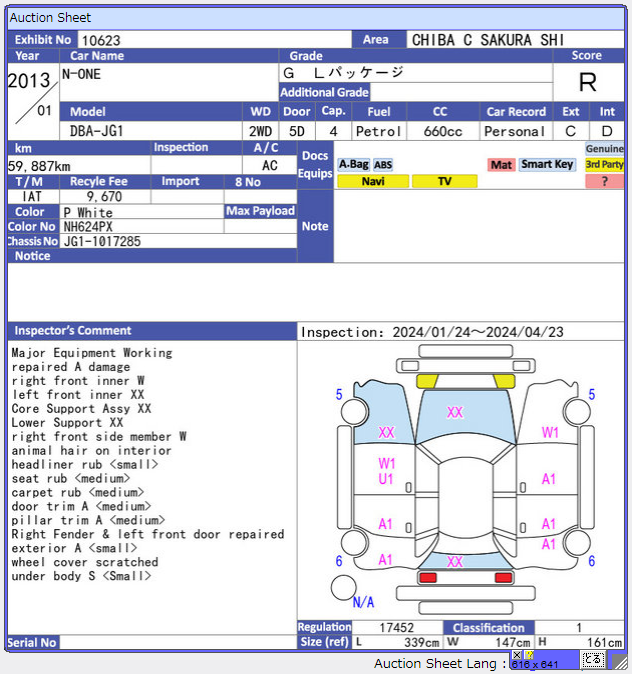Click the car name N-ONE
Screen dimensions: 632x674
(81, 74)
